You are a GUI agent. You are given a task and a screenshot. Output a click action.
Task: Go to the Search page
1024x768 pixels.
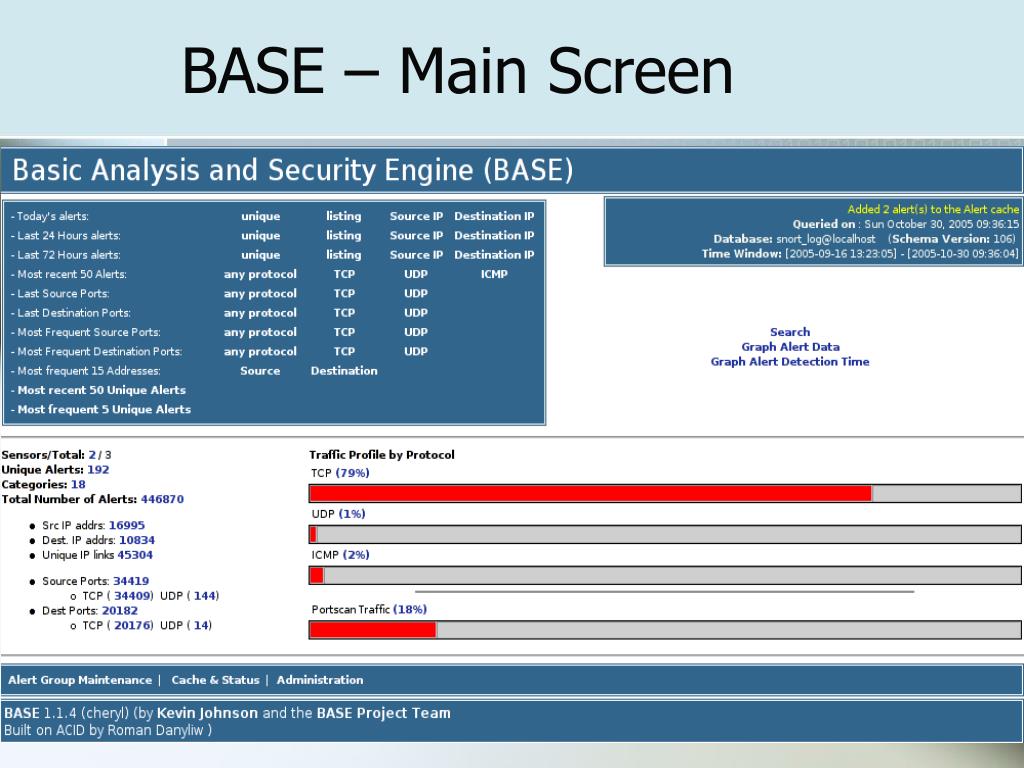(790, 332)
